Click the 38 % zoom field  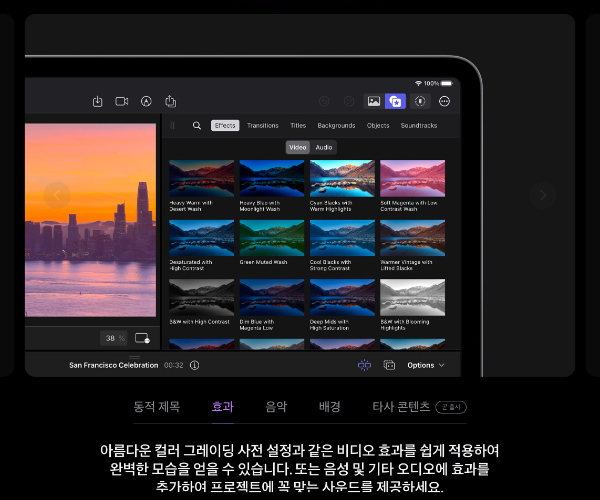click(x=114, y=338)
